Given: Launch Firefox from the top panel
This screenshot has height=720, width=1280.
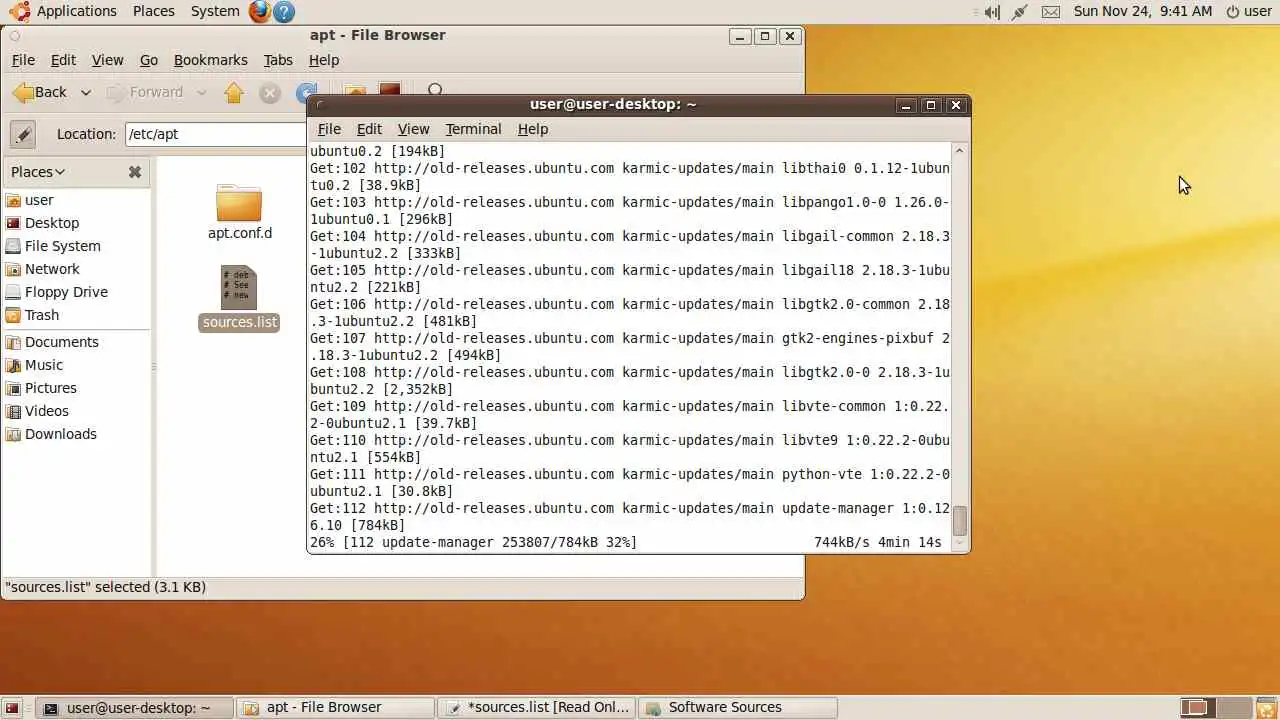Looking at the screenshot, I should click(260, 11).
